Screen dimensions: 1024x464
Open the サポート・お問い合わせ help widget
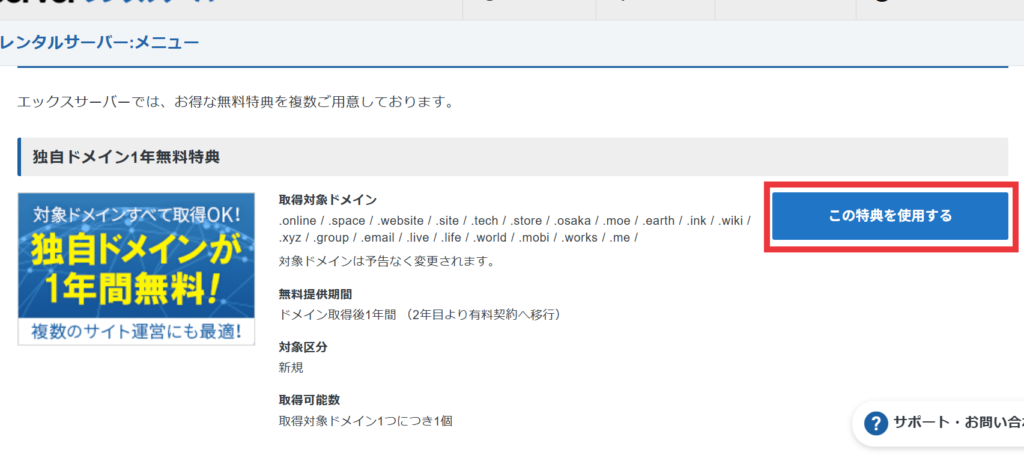coord(938,423)
